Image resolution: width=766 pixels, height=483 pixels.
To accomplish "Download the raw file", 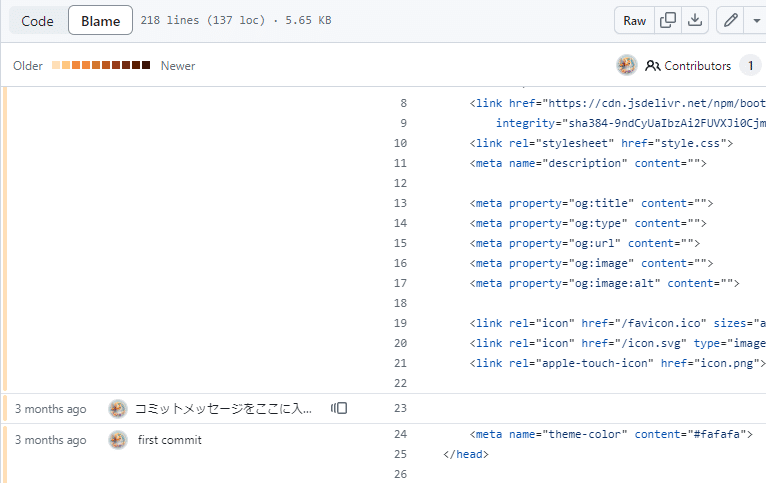I will tap(695, 21).
